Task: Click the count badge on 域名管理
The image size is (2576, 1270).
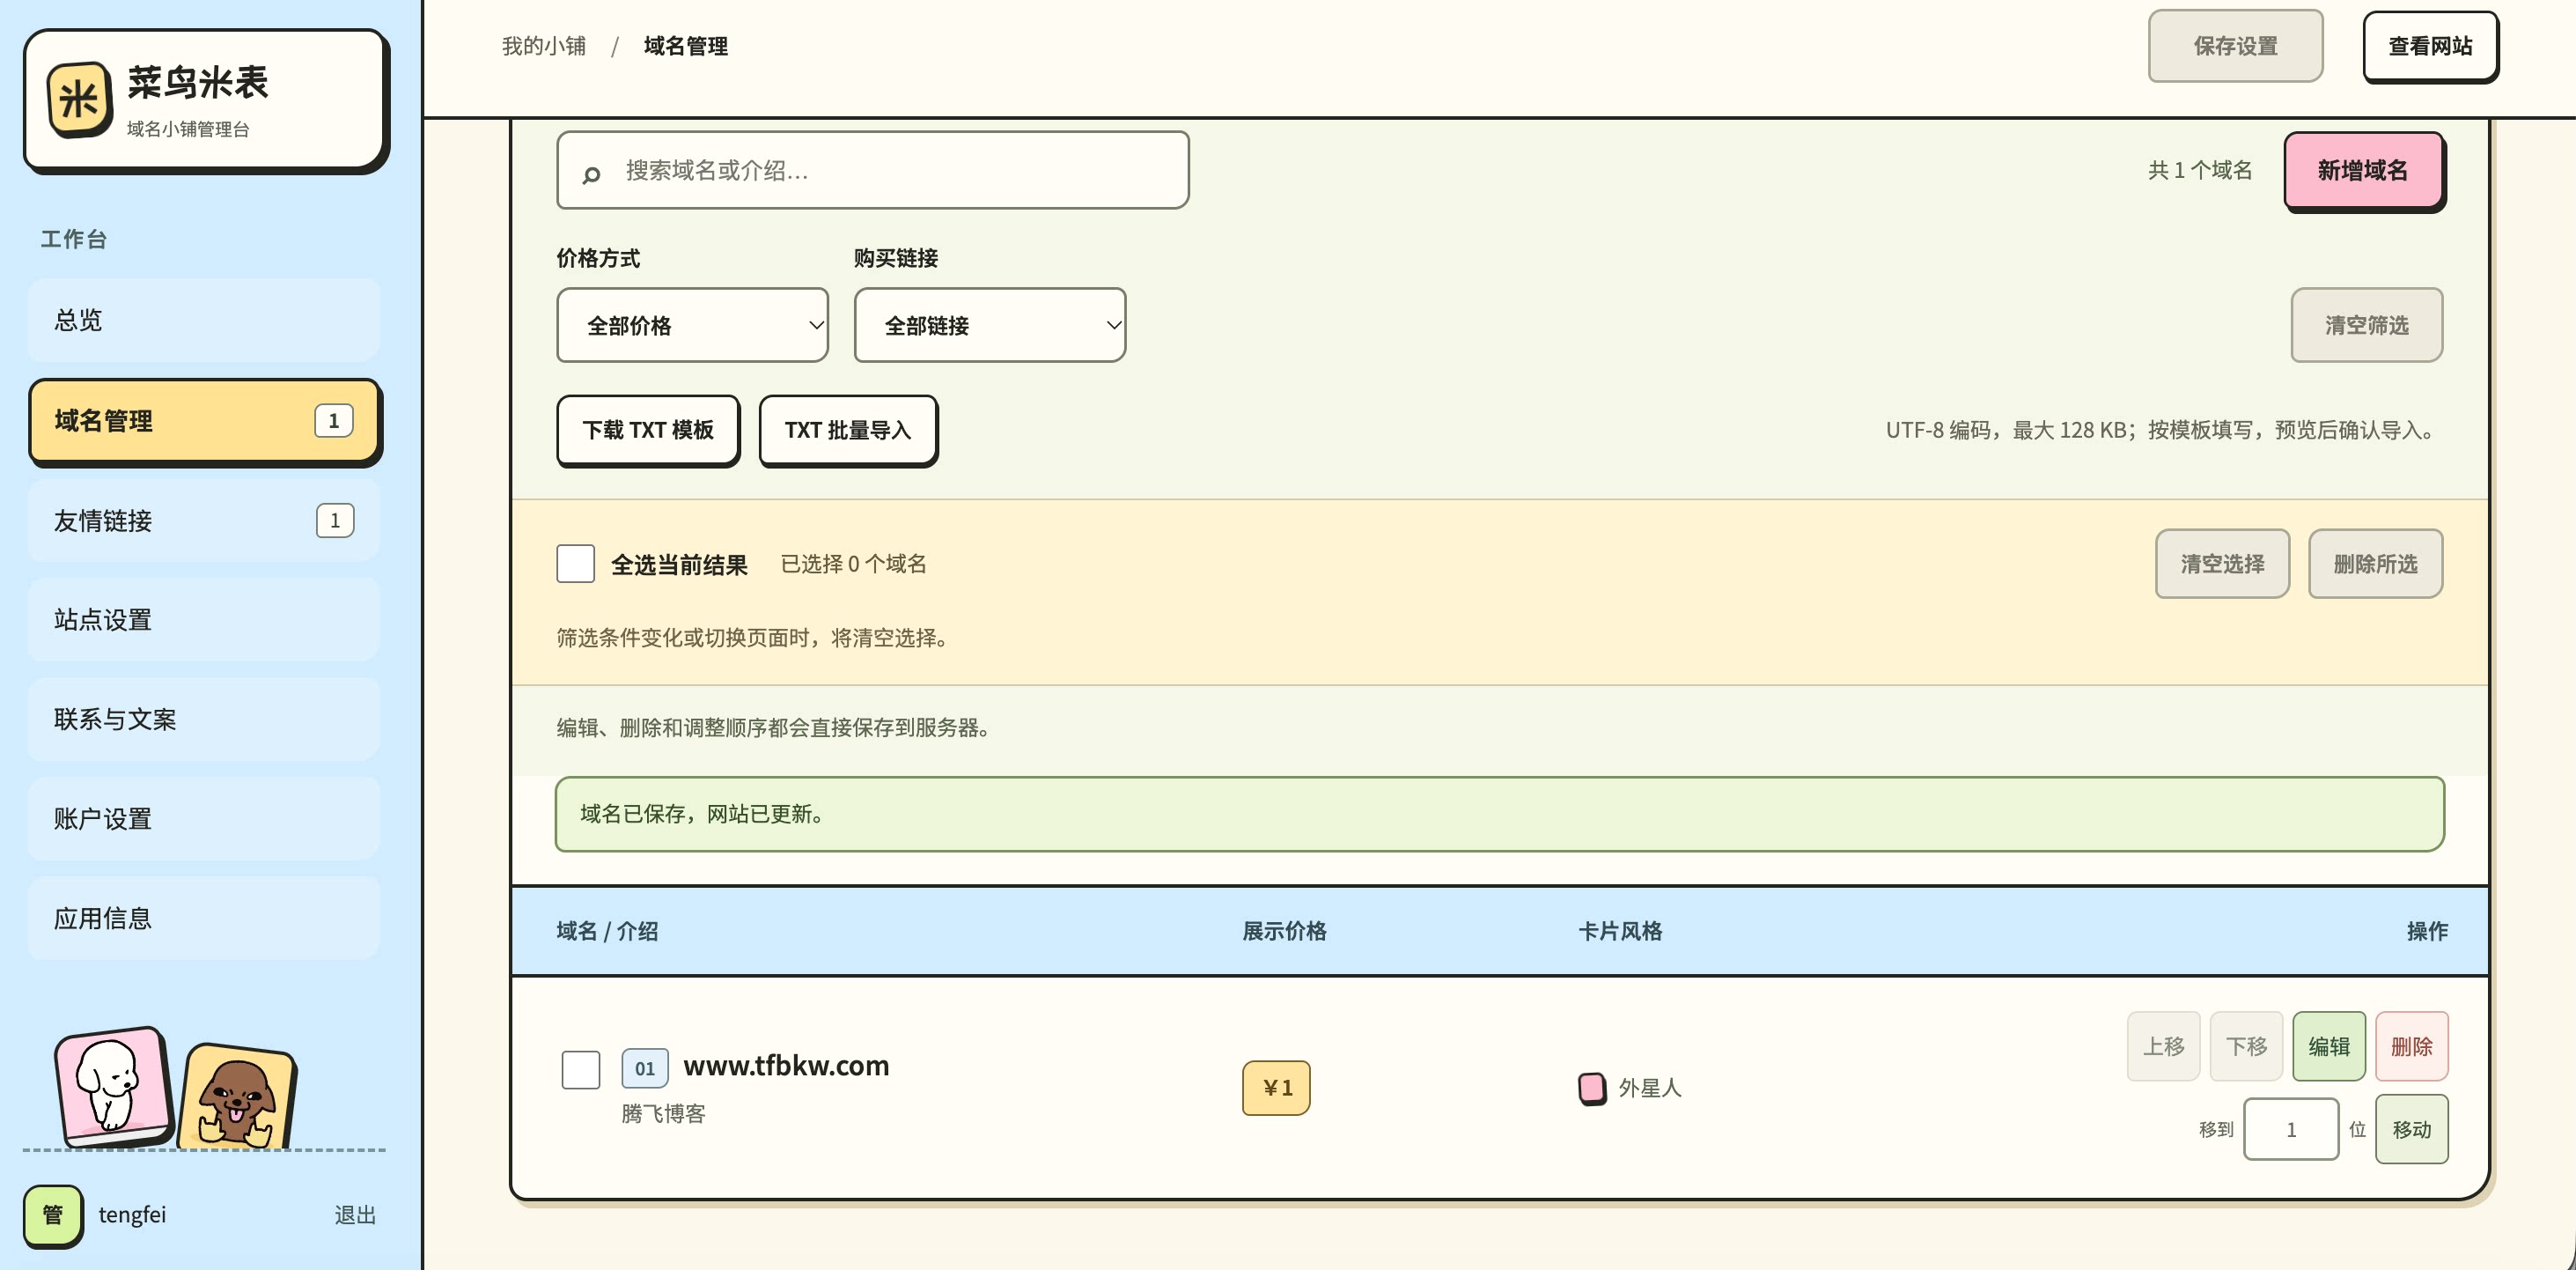Action: 334,421
